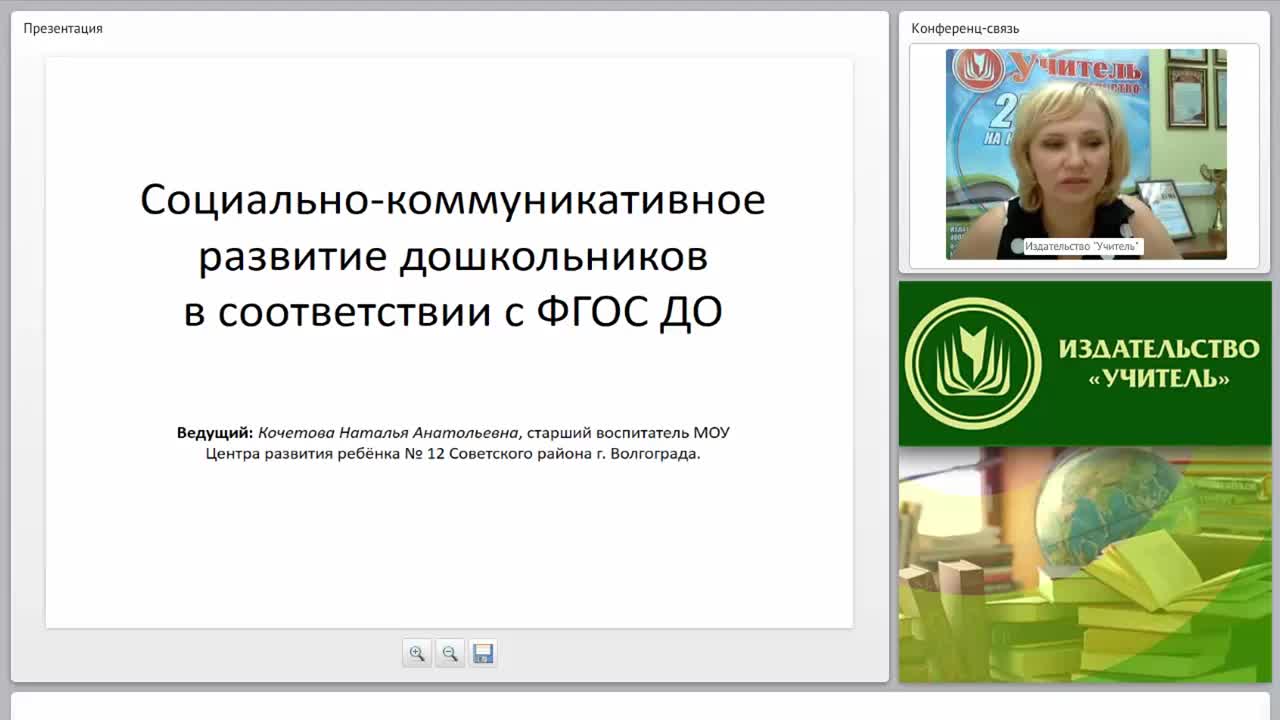Click the presenter name Кочетова Наталья Анатольевна

coord(389,433)
